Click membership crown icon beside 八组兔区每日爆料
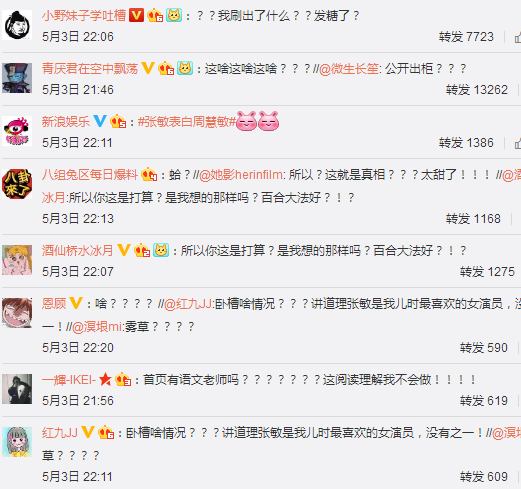This screenshot has height=489, width=521. (149, 174)
